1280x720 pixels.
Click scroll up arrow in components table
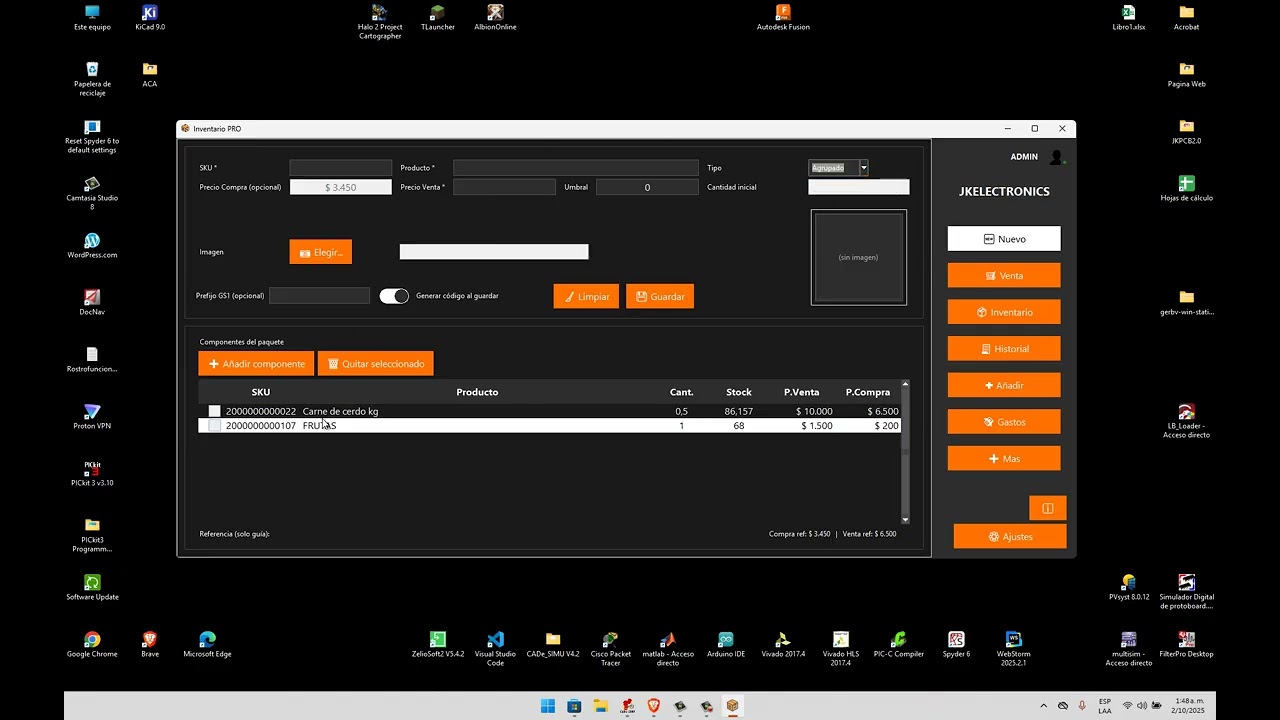906,384
